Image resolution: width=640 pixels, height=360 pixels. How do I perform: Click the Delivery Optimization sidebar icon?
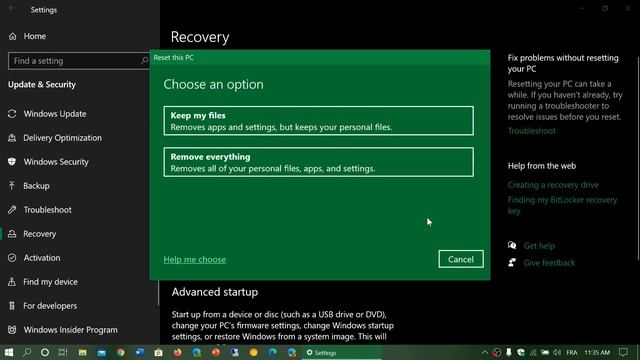click(x=12, y=138)
